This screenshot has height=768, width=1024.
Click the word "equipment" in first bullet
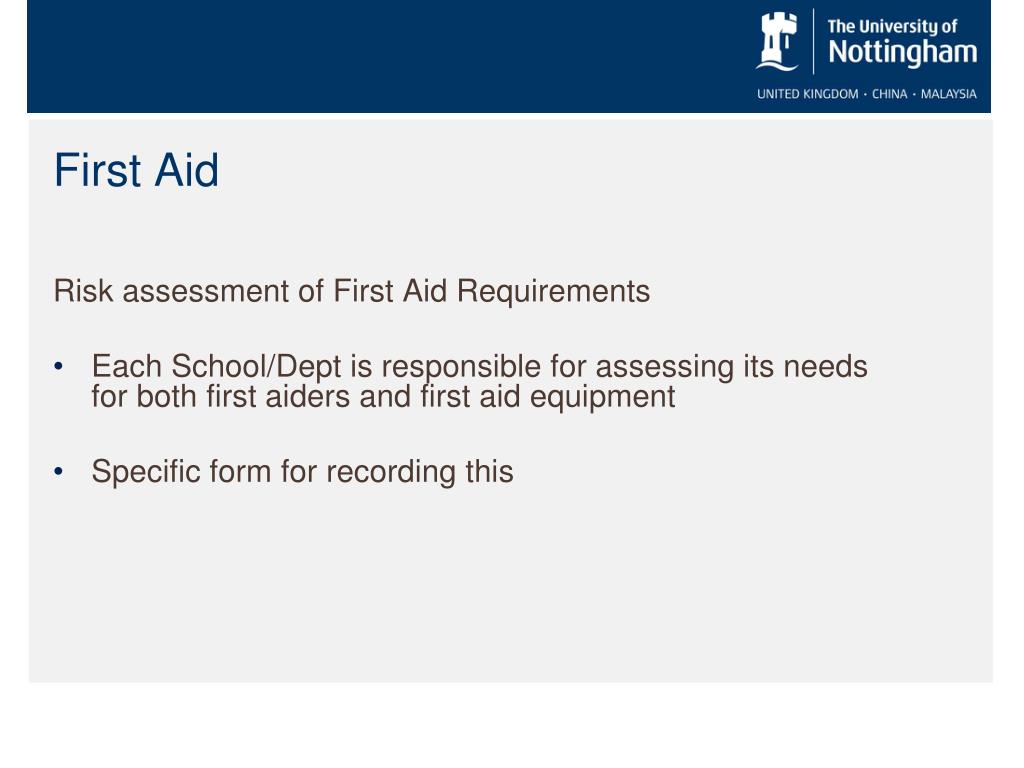602,398
